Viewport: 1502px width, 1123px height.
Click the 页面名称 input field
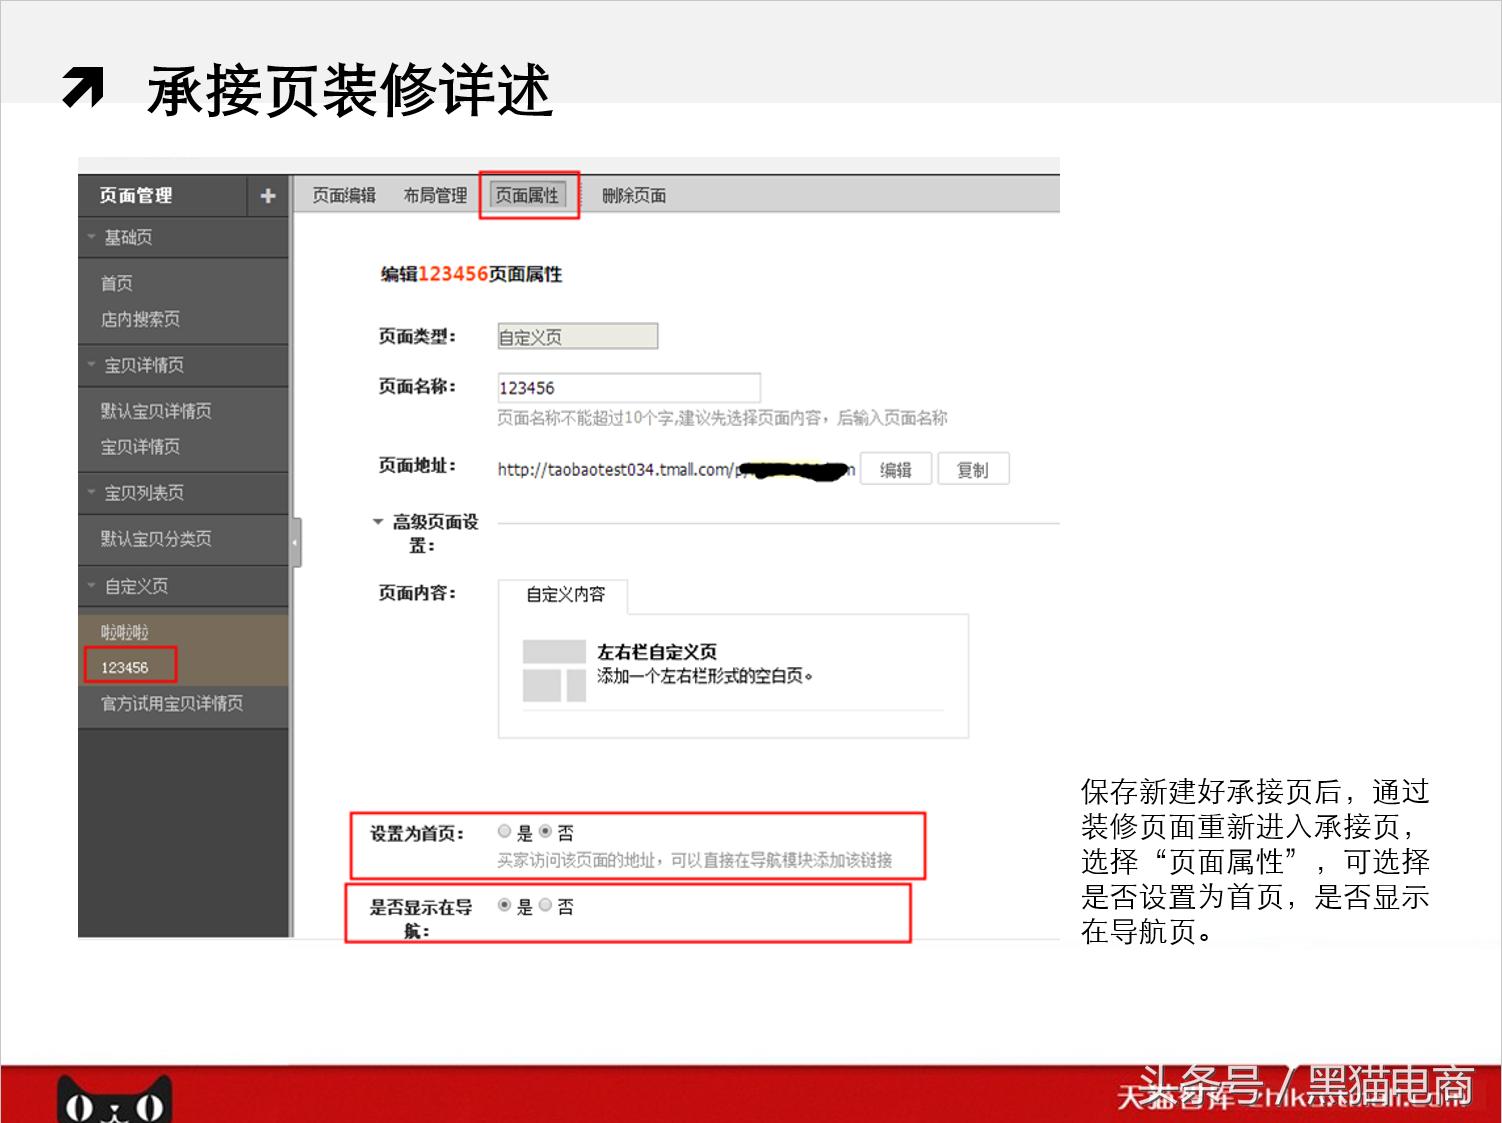click(629, 387)
